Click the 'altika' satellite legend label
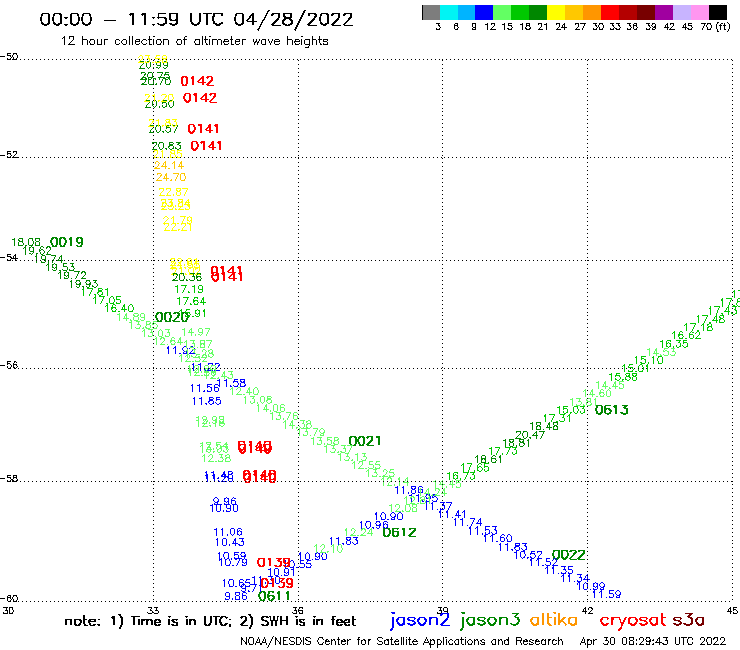Viewport: 740px width, 650px height. click(554, 619)
